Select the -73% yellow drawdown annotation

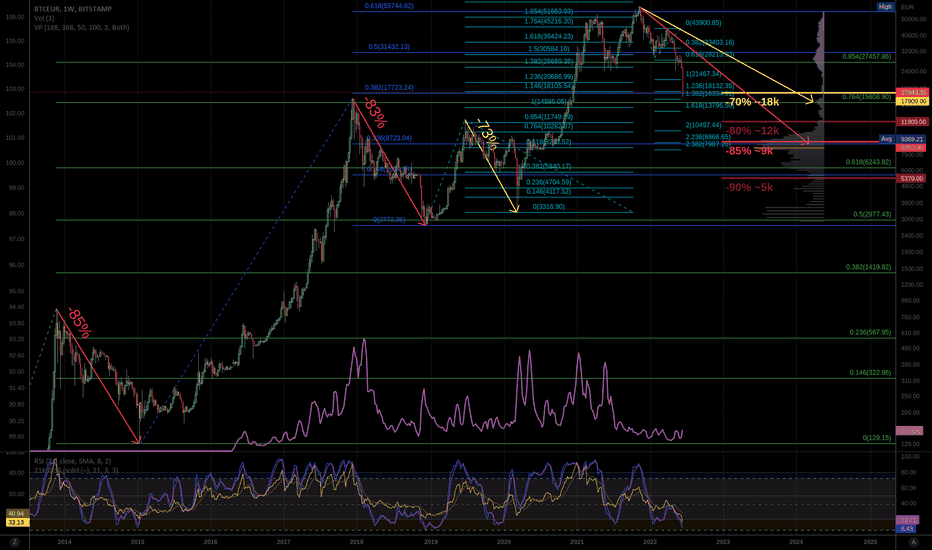coord(487,135)
